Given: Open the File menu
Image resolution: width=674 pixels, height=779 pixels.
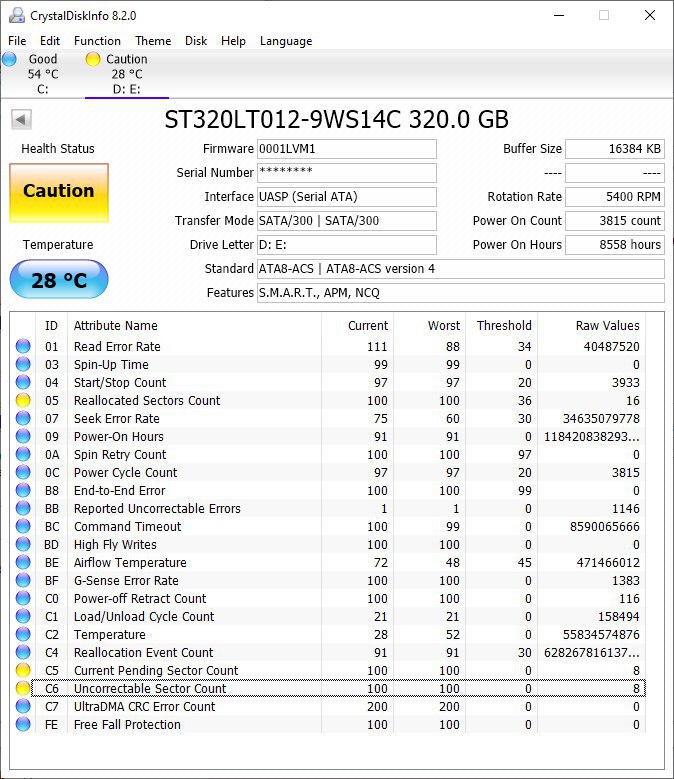Looking at the screenshot, I should point(17,41).
